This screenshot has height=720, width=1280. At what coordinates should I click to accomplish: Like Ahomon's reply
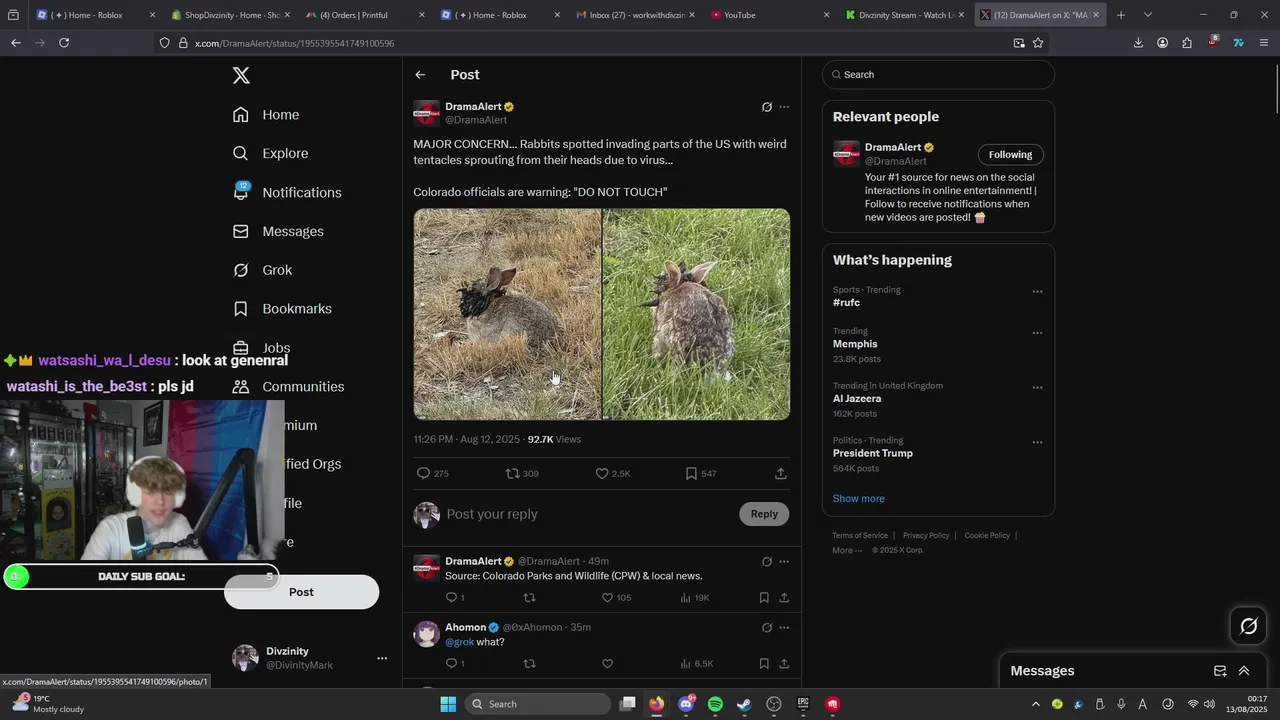coord(607,663)
